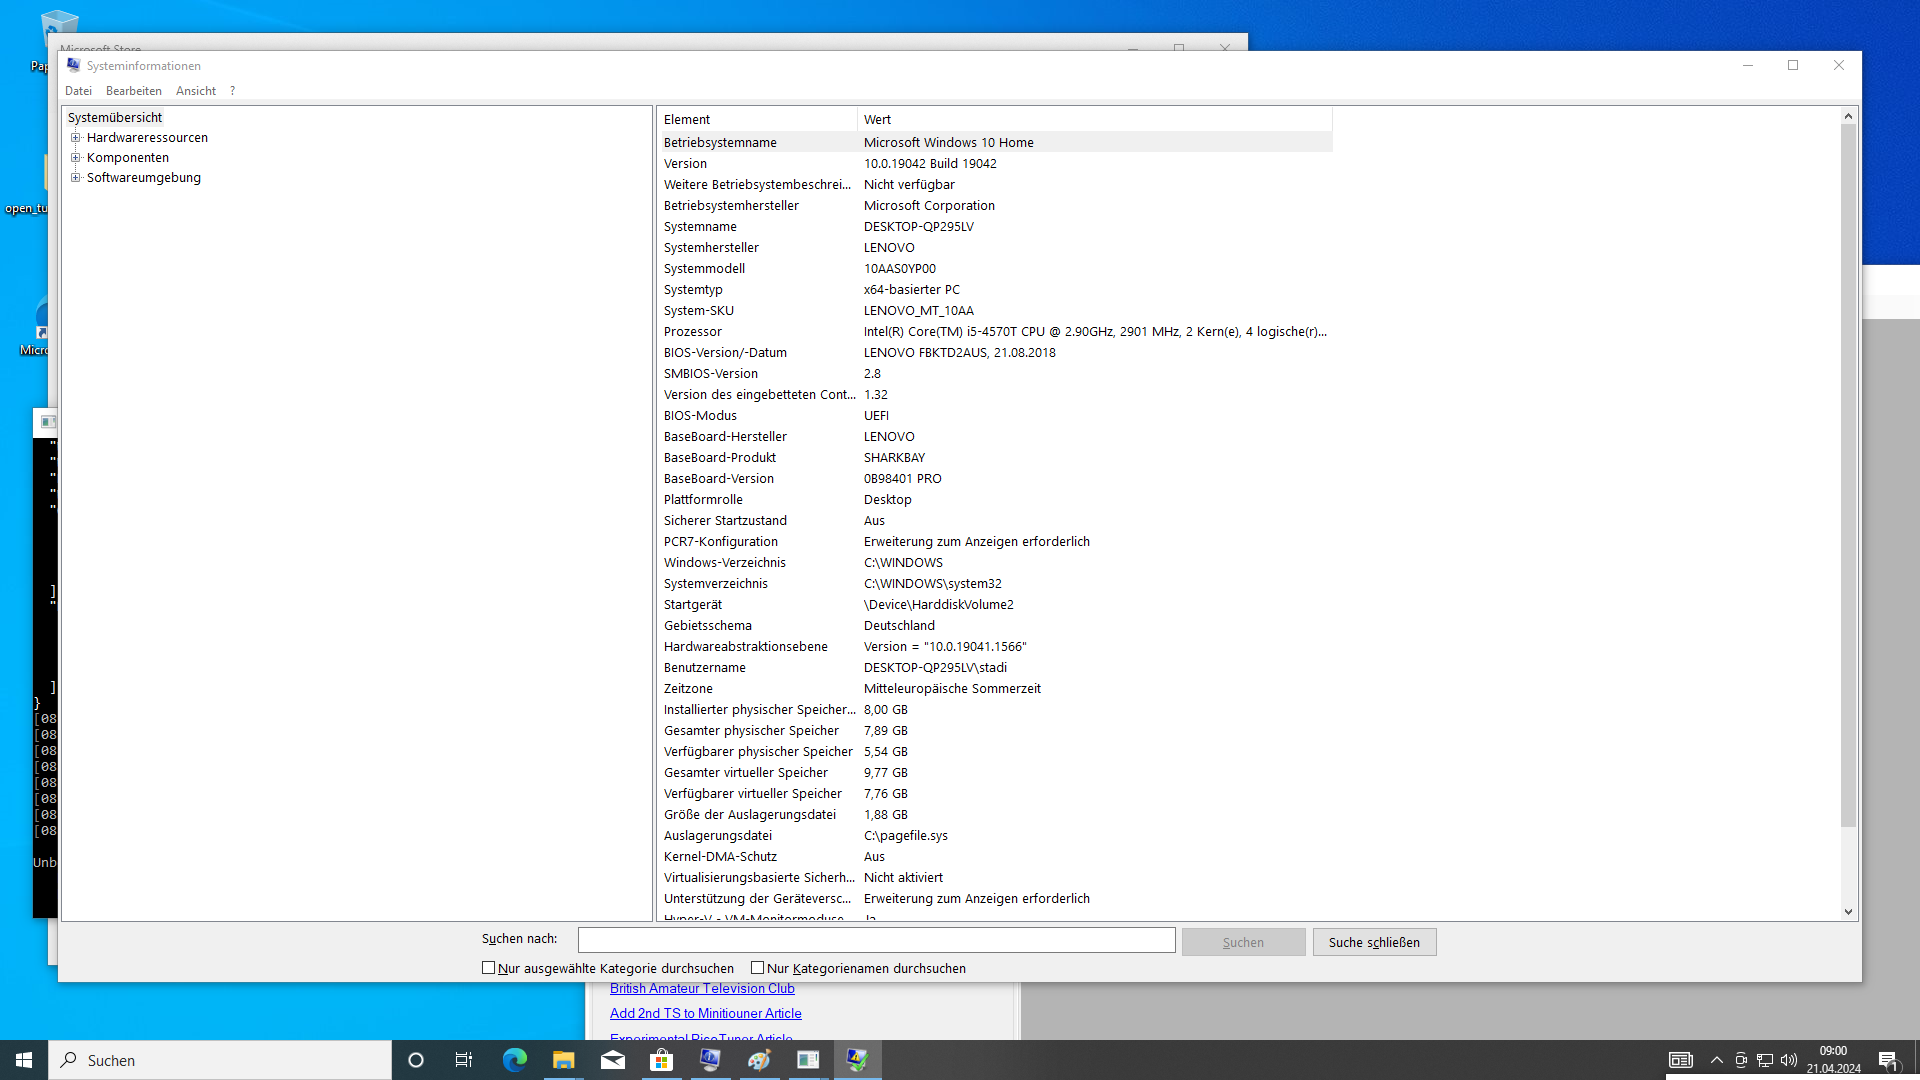Expand the Komponenten tree node
This screenshot has width=1920, height=1080.
[x=75, y=158]
